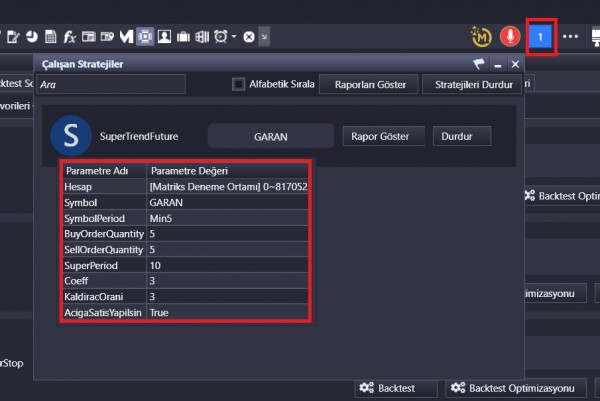Click the GARAN symbol button

tap(271, 136)
